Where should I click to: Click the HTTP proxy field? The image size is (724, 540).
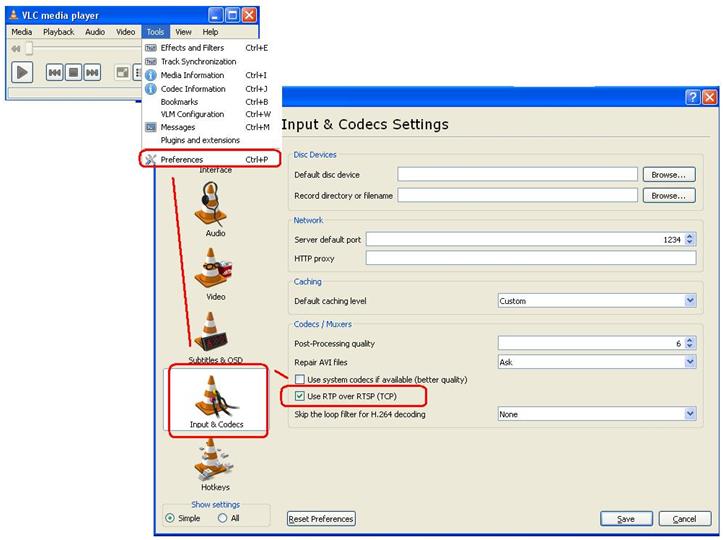pyautogui.click(x=531, y=258)
